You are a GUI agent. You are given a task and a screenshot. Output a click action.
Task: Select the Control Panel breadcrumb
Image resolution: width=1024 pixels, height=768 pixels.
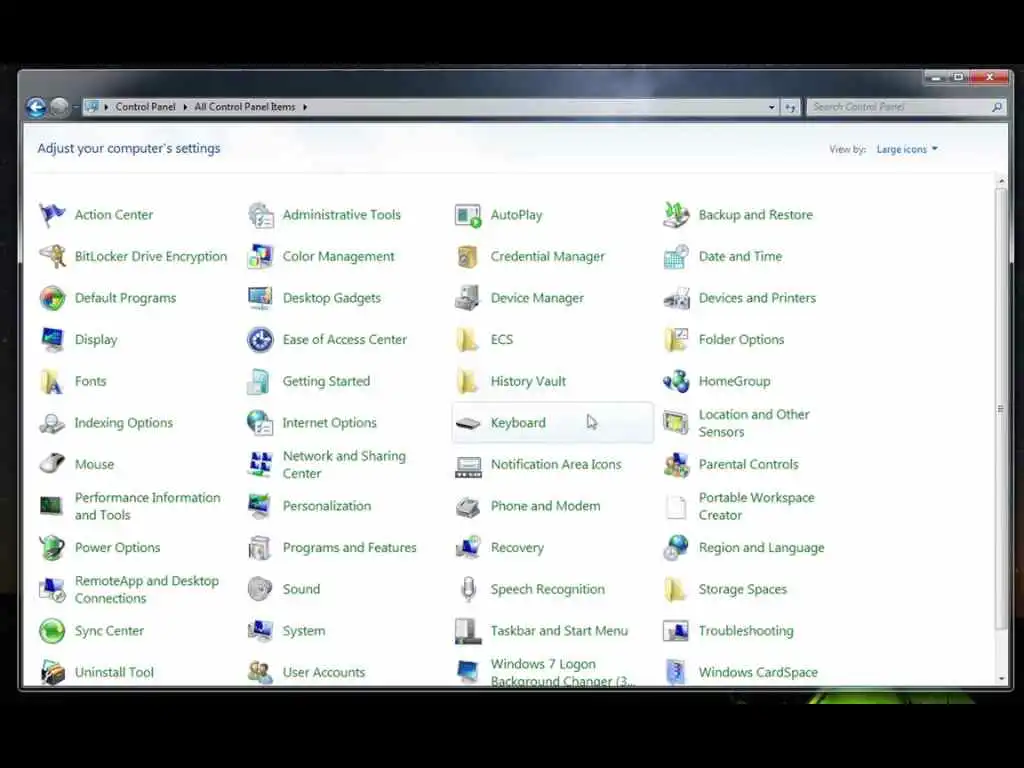pyautogui.click(x=145, y=107)
